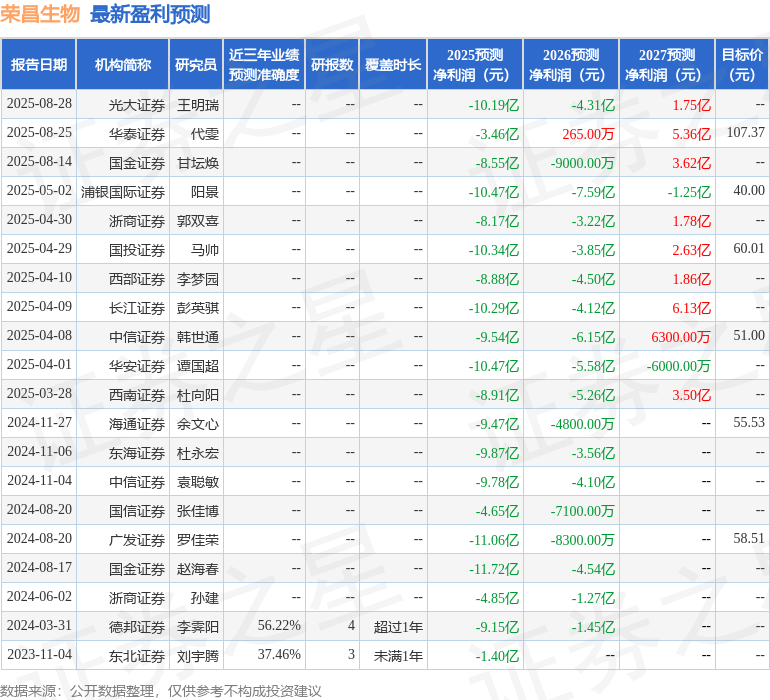The width and height of the screenshot is (770, 700).
Task: Click the 2025预测净利润 column header
Action: coord(475,65)
